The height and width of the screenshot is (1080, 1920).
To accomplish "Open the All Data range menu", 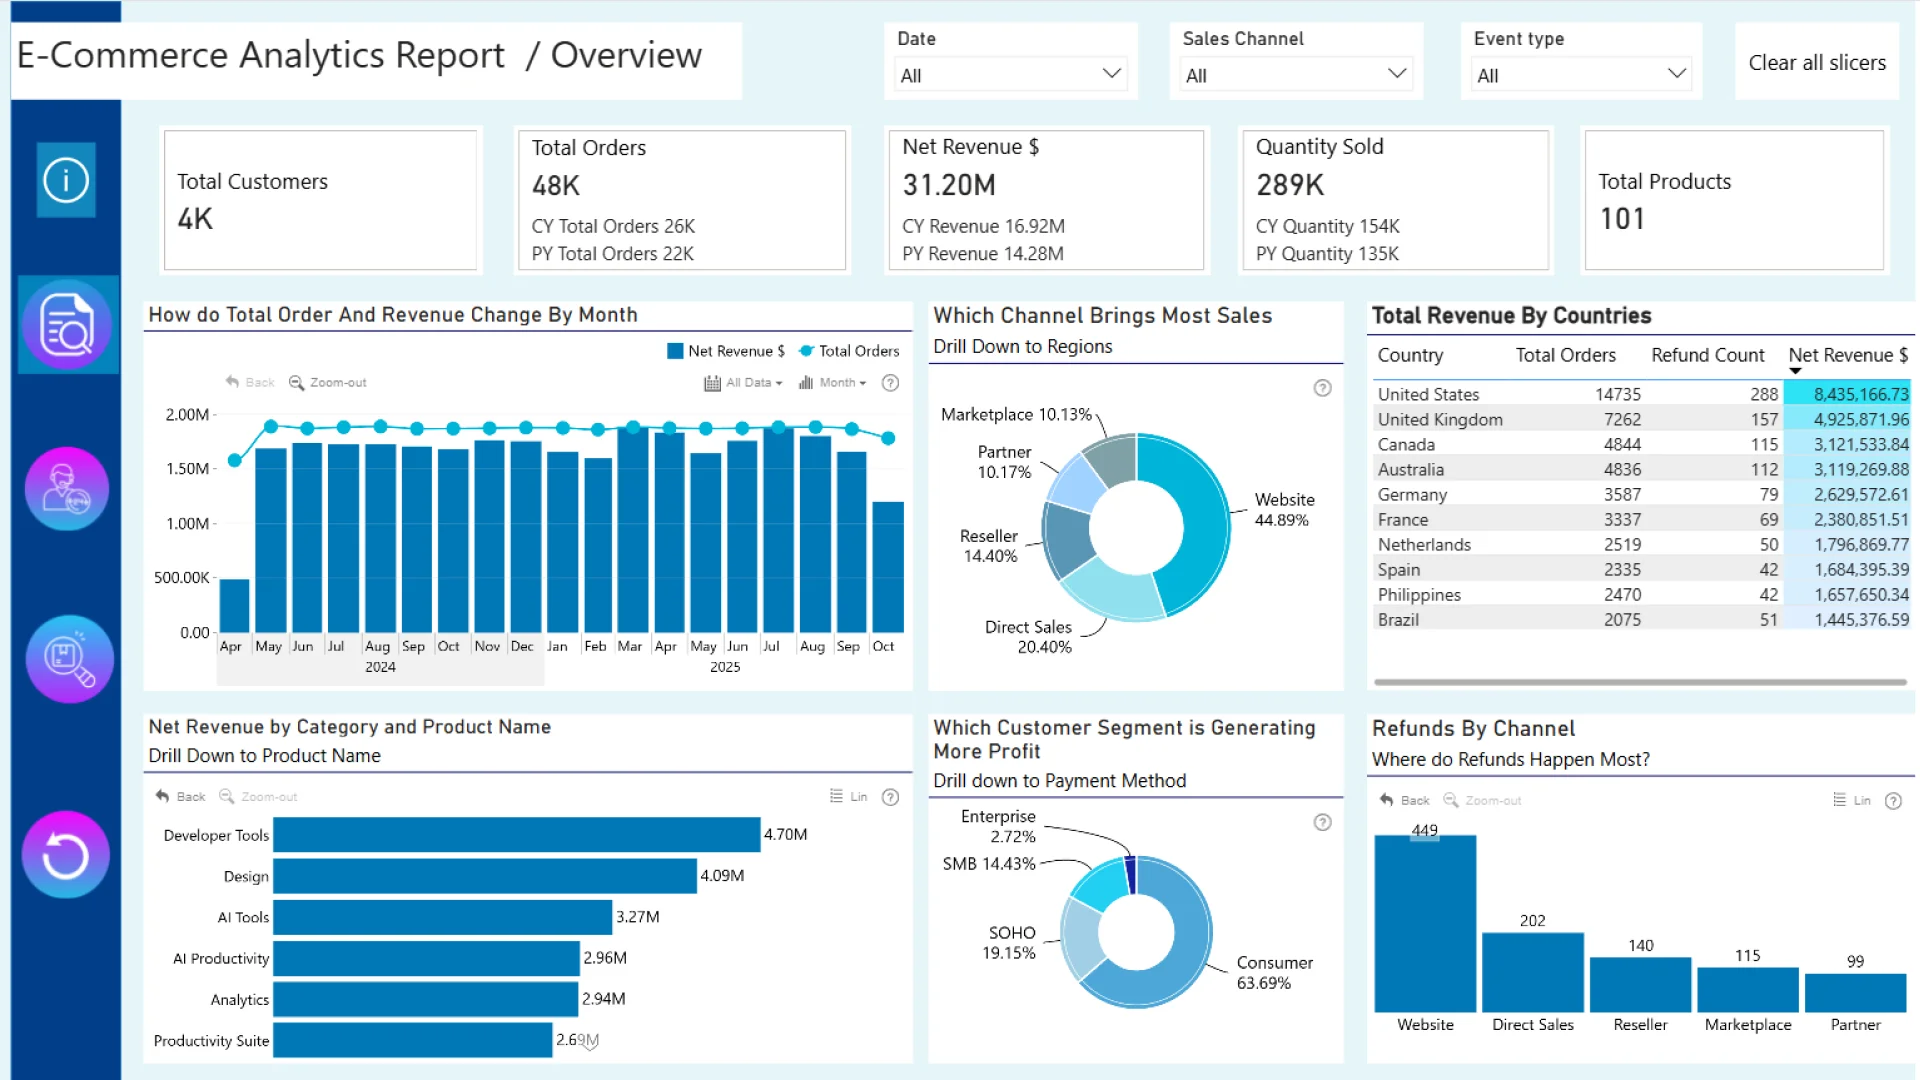I will point(742,383).
